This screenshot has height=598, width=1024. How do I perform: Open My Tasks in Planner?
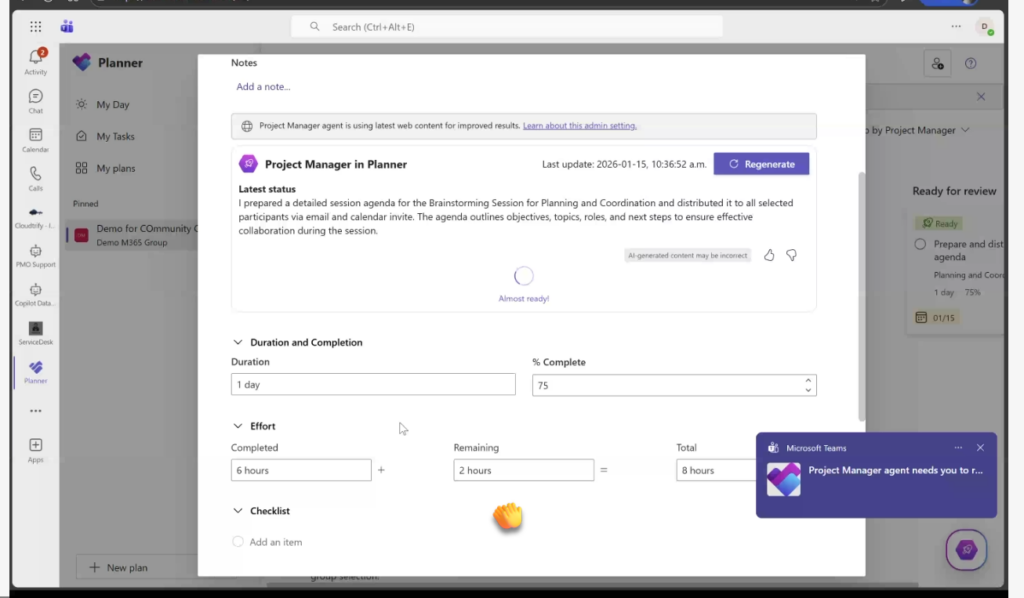point(115,136)
